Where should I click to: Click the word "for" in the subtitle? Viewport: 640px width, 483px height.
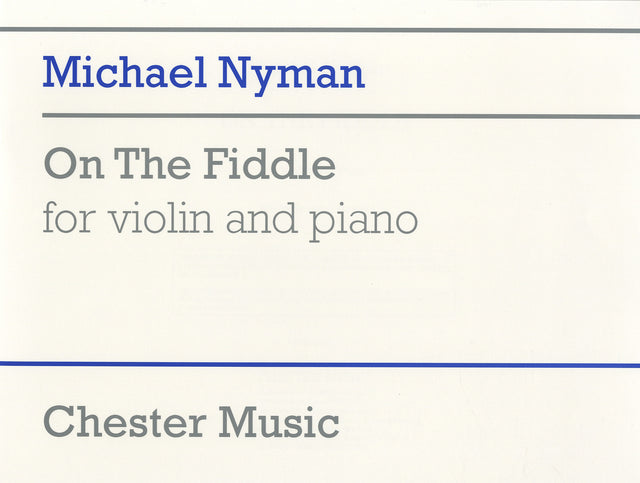[69, 218]
